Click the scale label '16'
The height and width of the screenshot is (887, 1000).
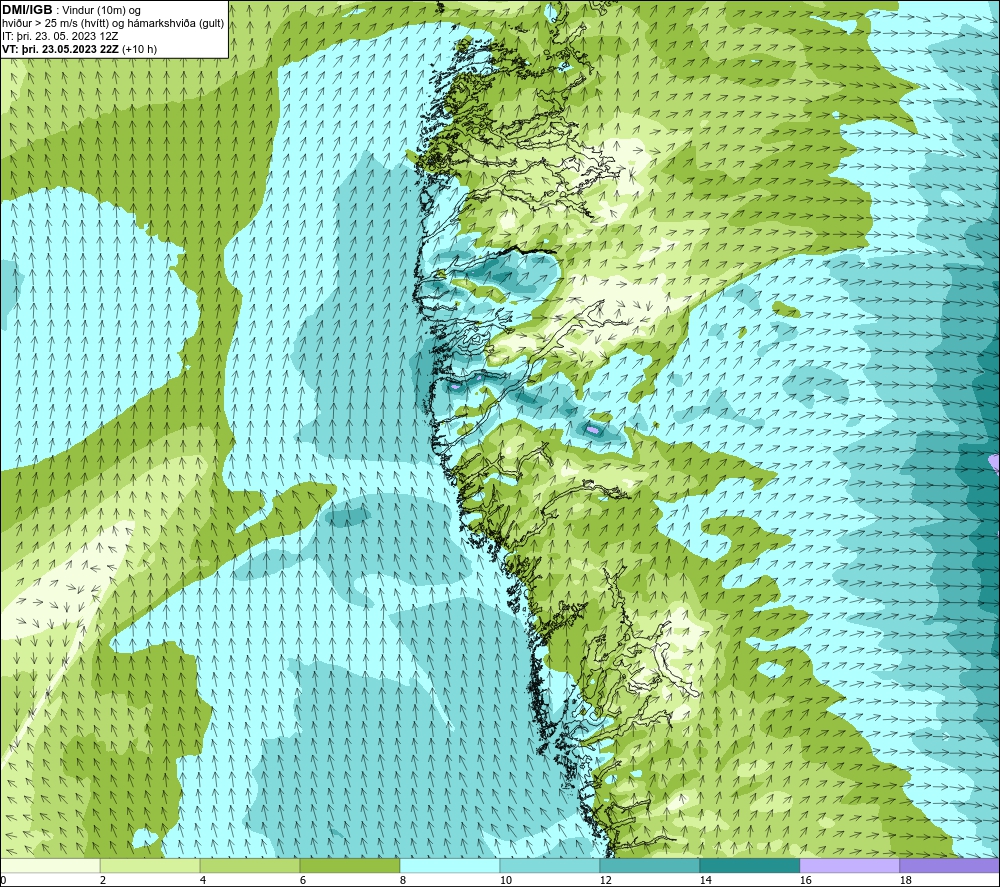click(x=805, y=881)
